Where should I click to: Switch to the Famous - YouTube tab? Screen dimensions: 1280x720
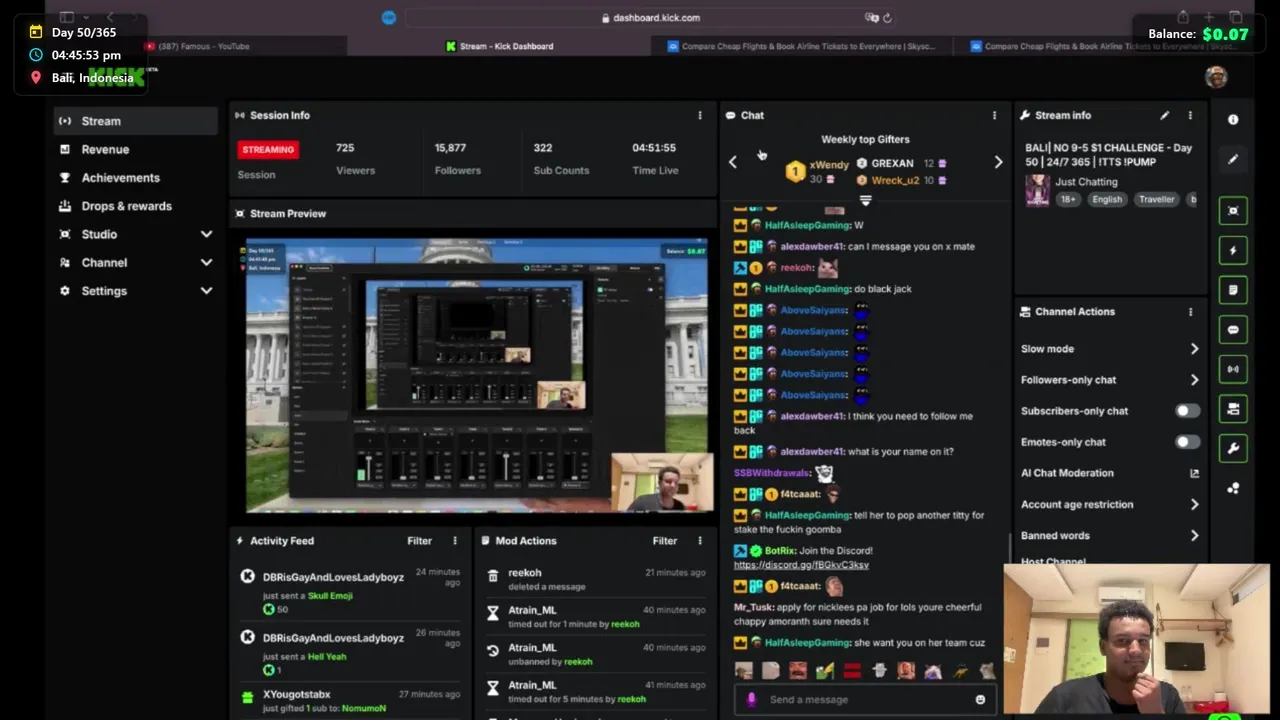click(203, 46)
